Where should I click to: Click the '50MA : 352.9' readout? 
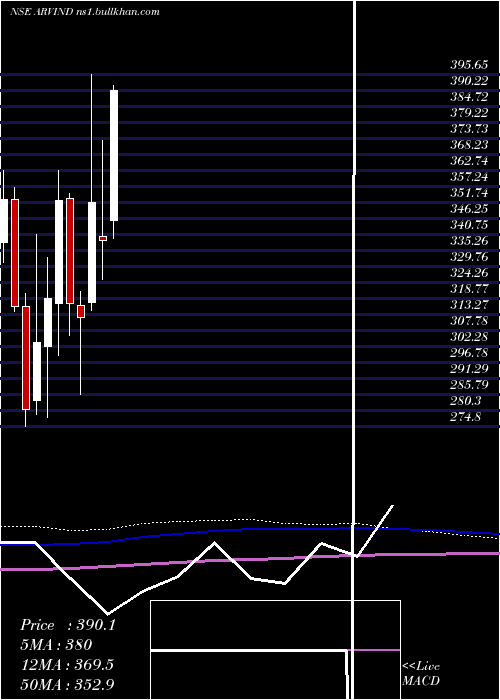coord(67,684)
